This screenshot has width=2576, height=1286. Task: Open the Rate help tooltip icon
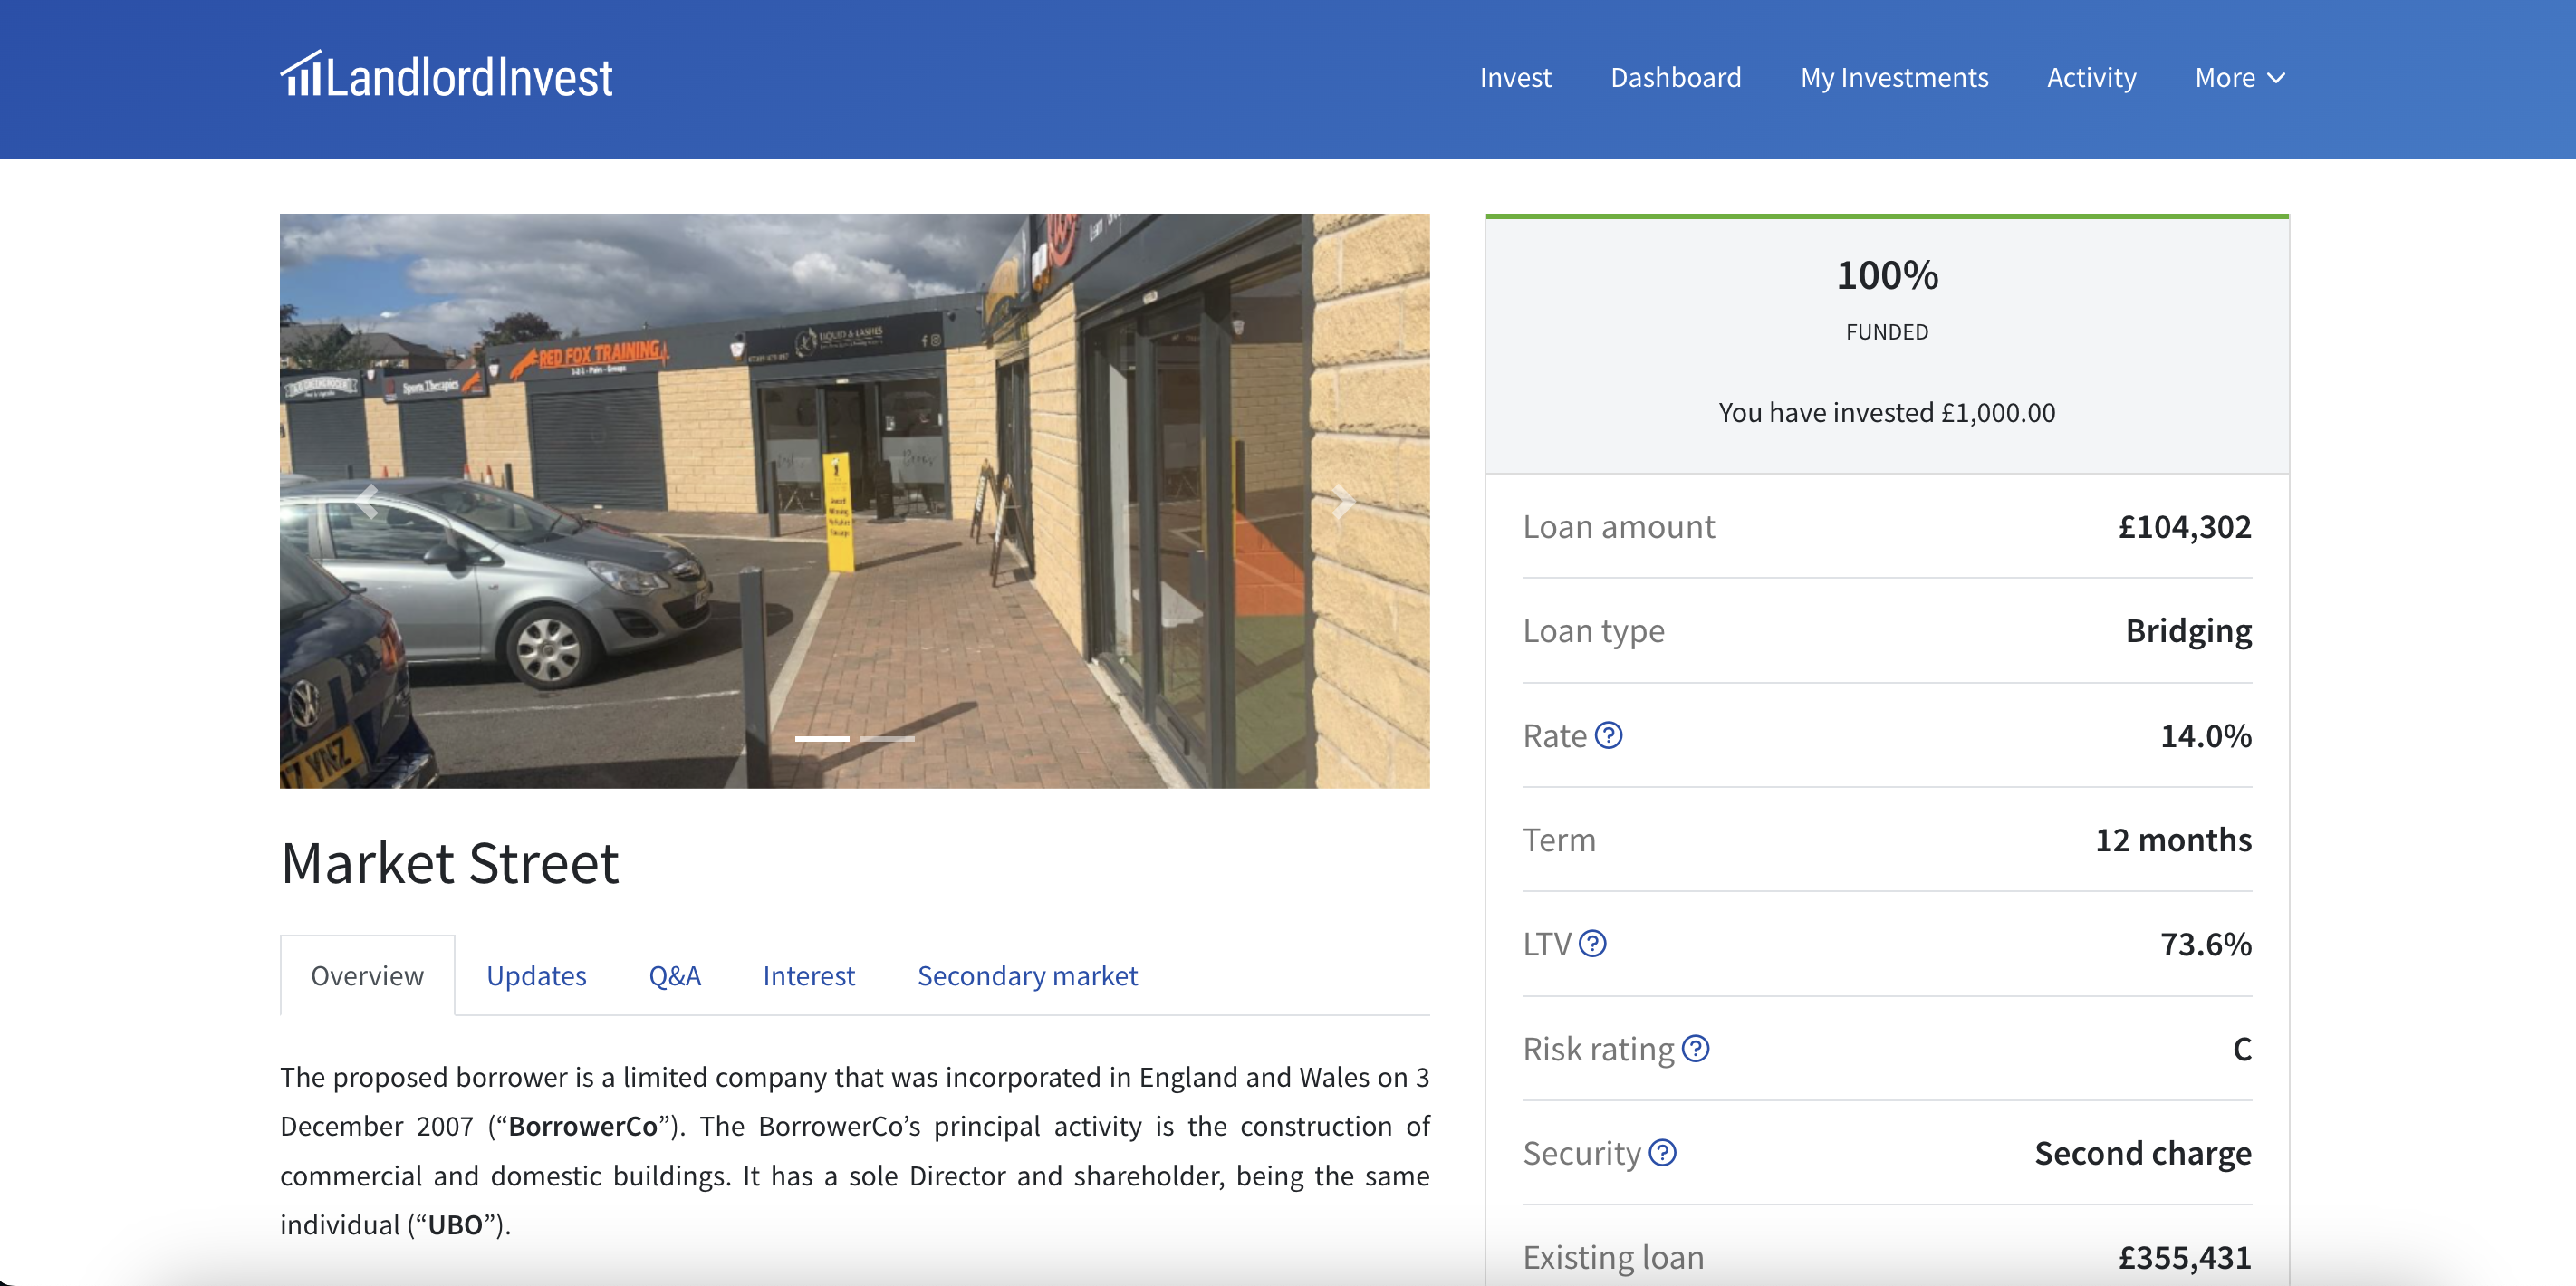tap(1608, 735)
